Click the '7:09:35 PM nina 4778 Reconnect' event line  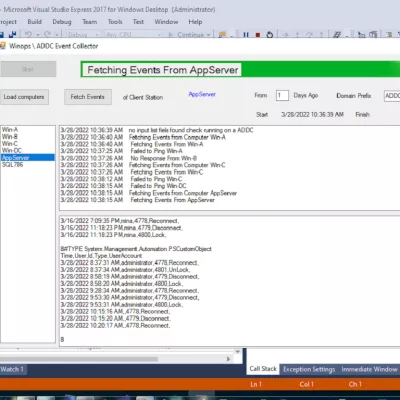tap(120, 221)
